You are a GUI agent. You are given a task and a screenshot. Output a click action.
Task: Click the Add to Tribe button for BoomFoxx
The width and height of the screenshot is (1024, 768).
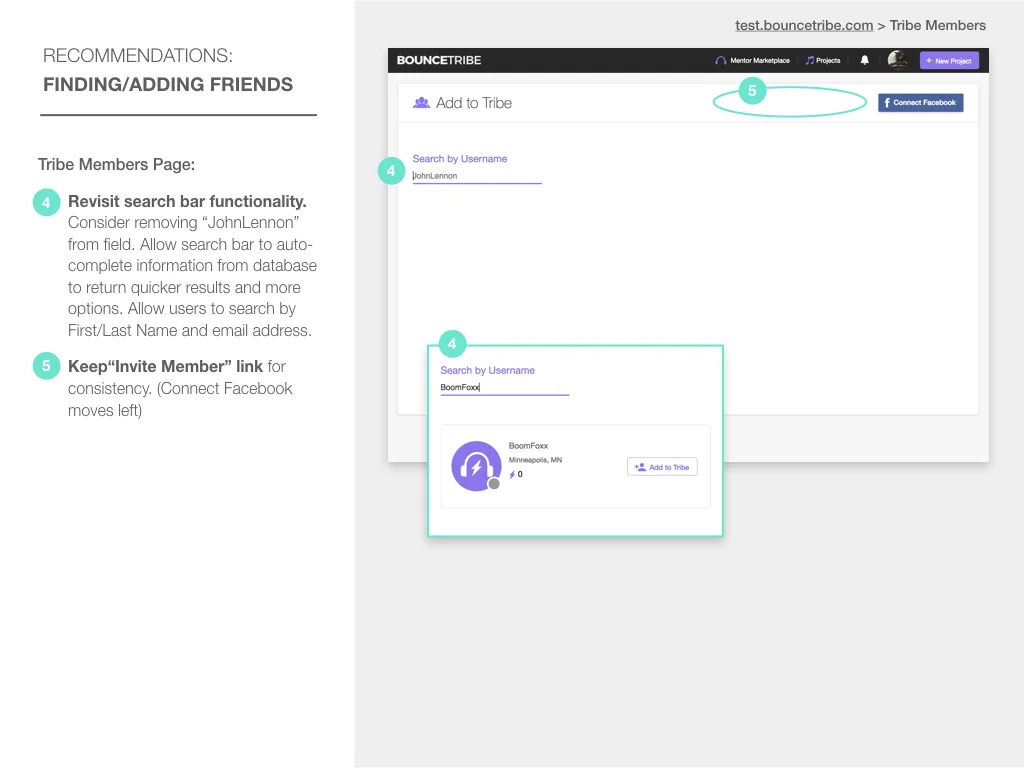click(662, 466)
